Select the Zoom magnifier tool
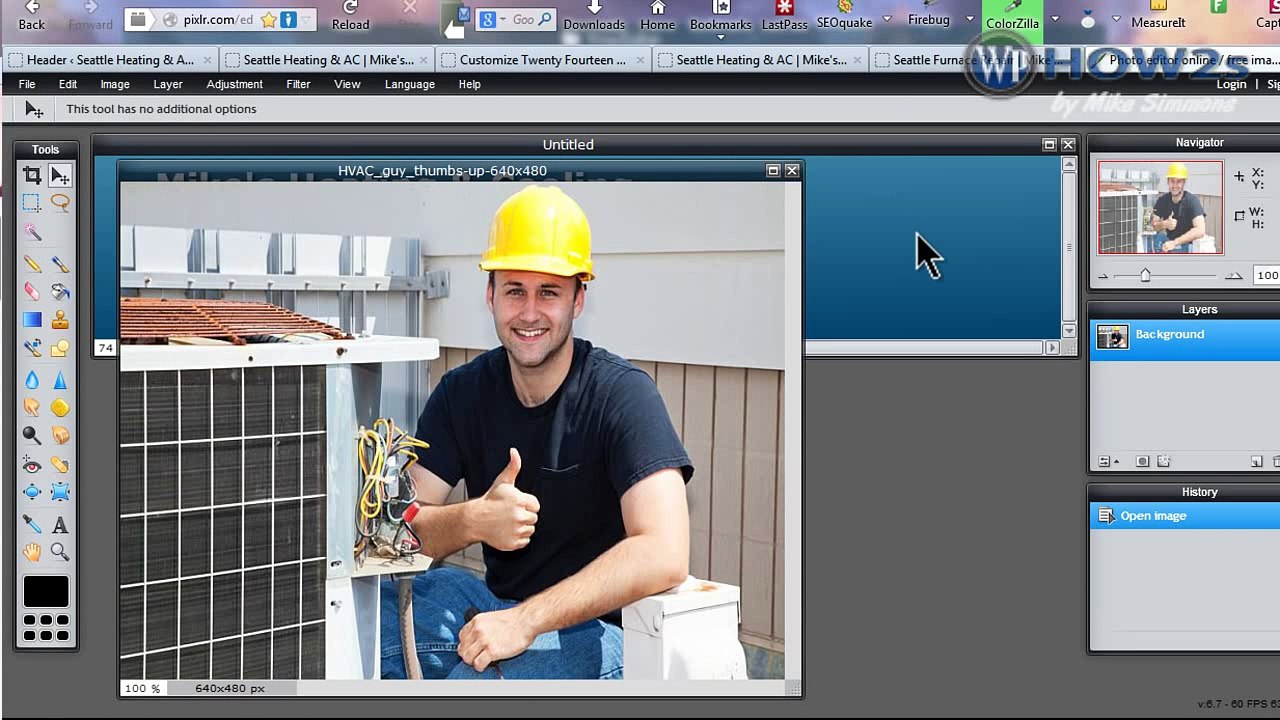This screenshot has width=1280, height=720. pos(60,551)
